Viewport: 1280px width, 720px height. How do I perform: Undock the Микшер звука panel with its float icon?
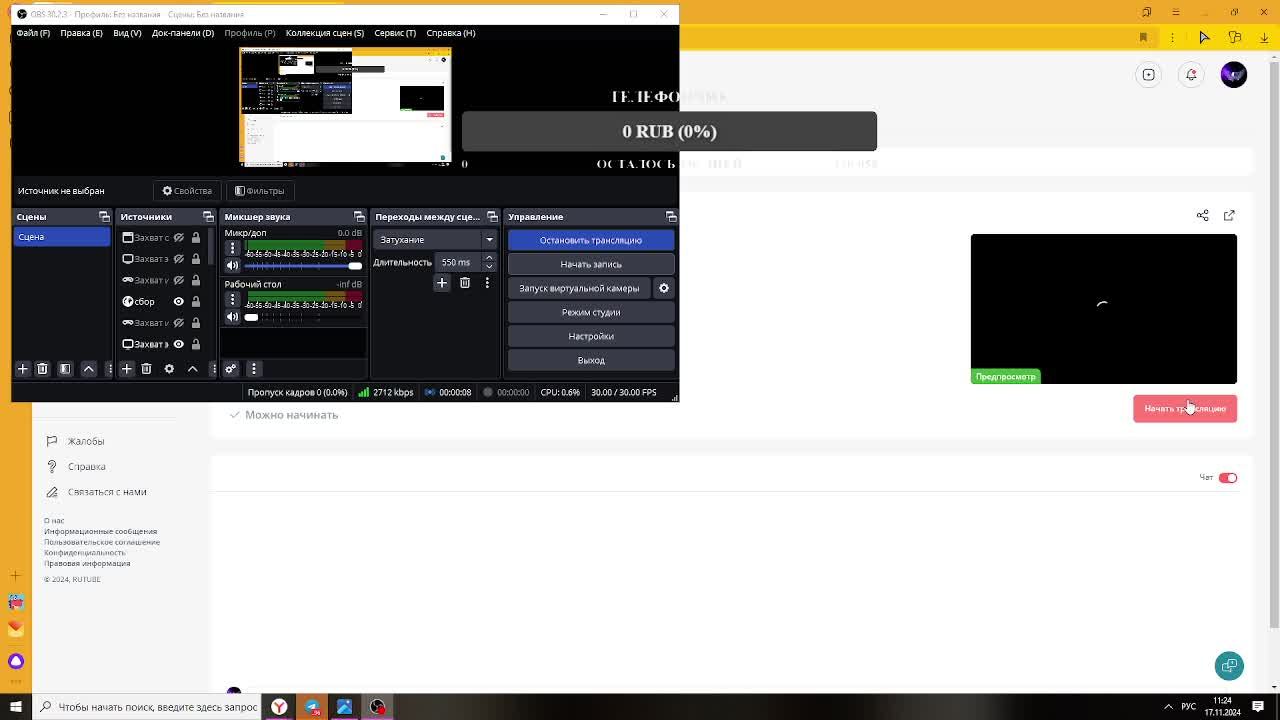coord(359,217)
